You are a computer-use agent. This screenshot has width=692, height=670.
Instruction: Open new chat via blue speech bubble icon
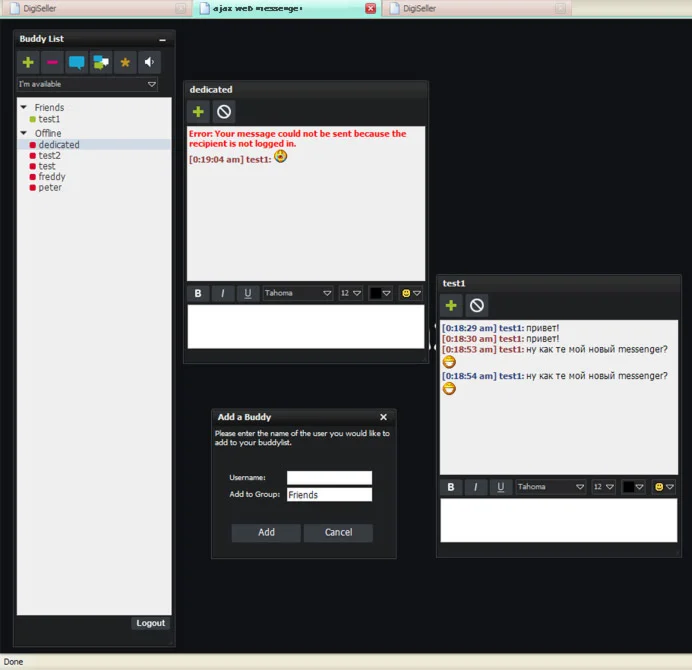pos(77,62)
